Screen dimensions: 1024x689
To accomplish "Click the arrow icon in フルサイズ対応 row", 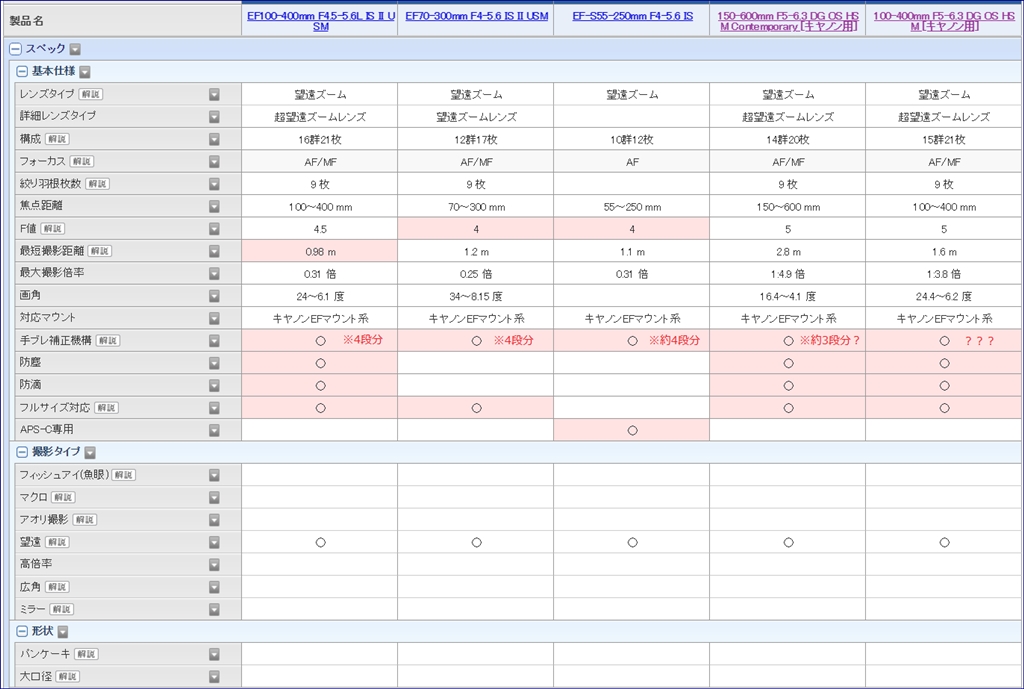I will 214,408.
